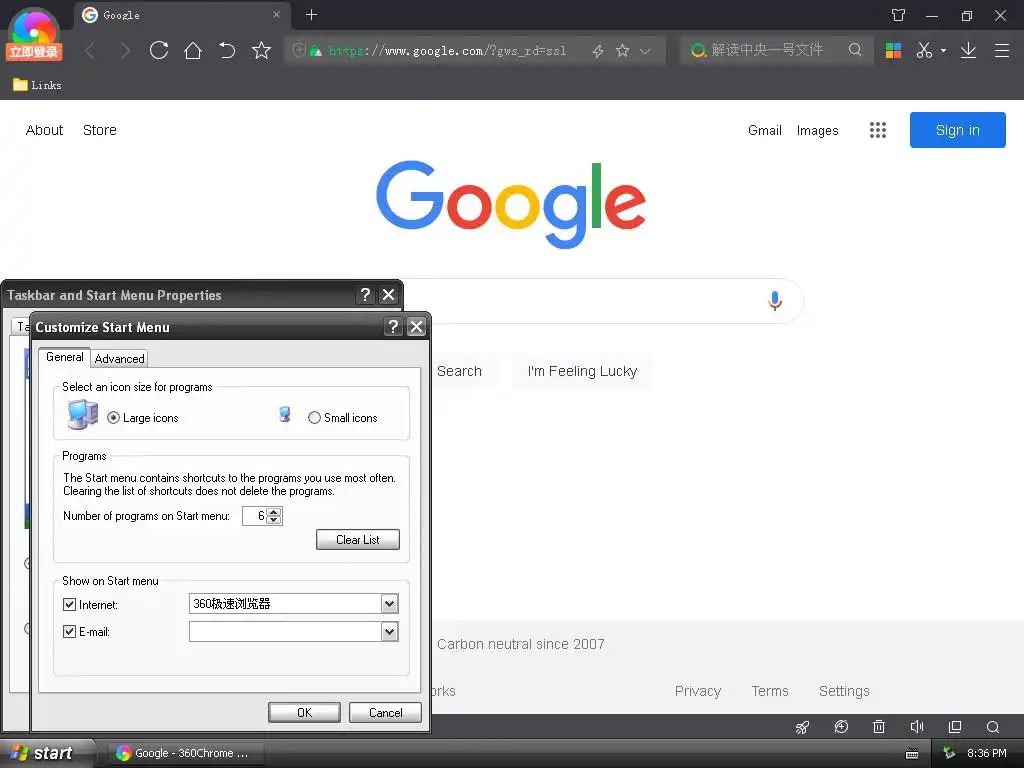This screenshot has width=1024, height=768.
Task: Confirm with the OK button
Action: pos(304,712)
